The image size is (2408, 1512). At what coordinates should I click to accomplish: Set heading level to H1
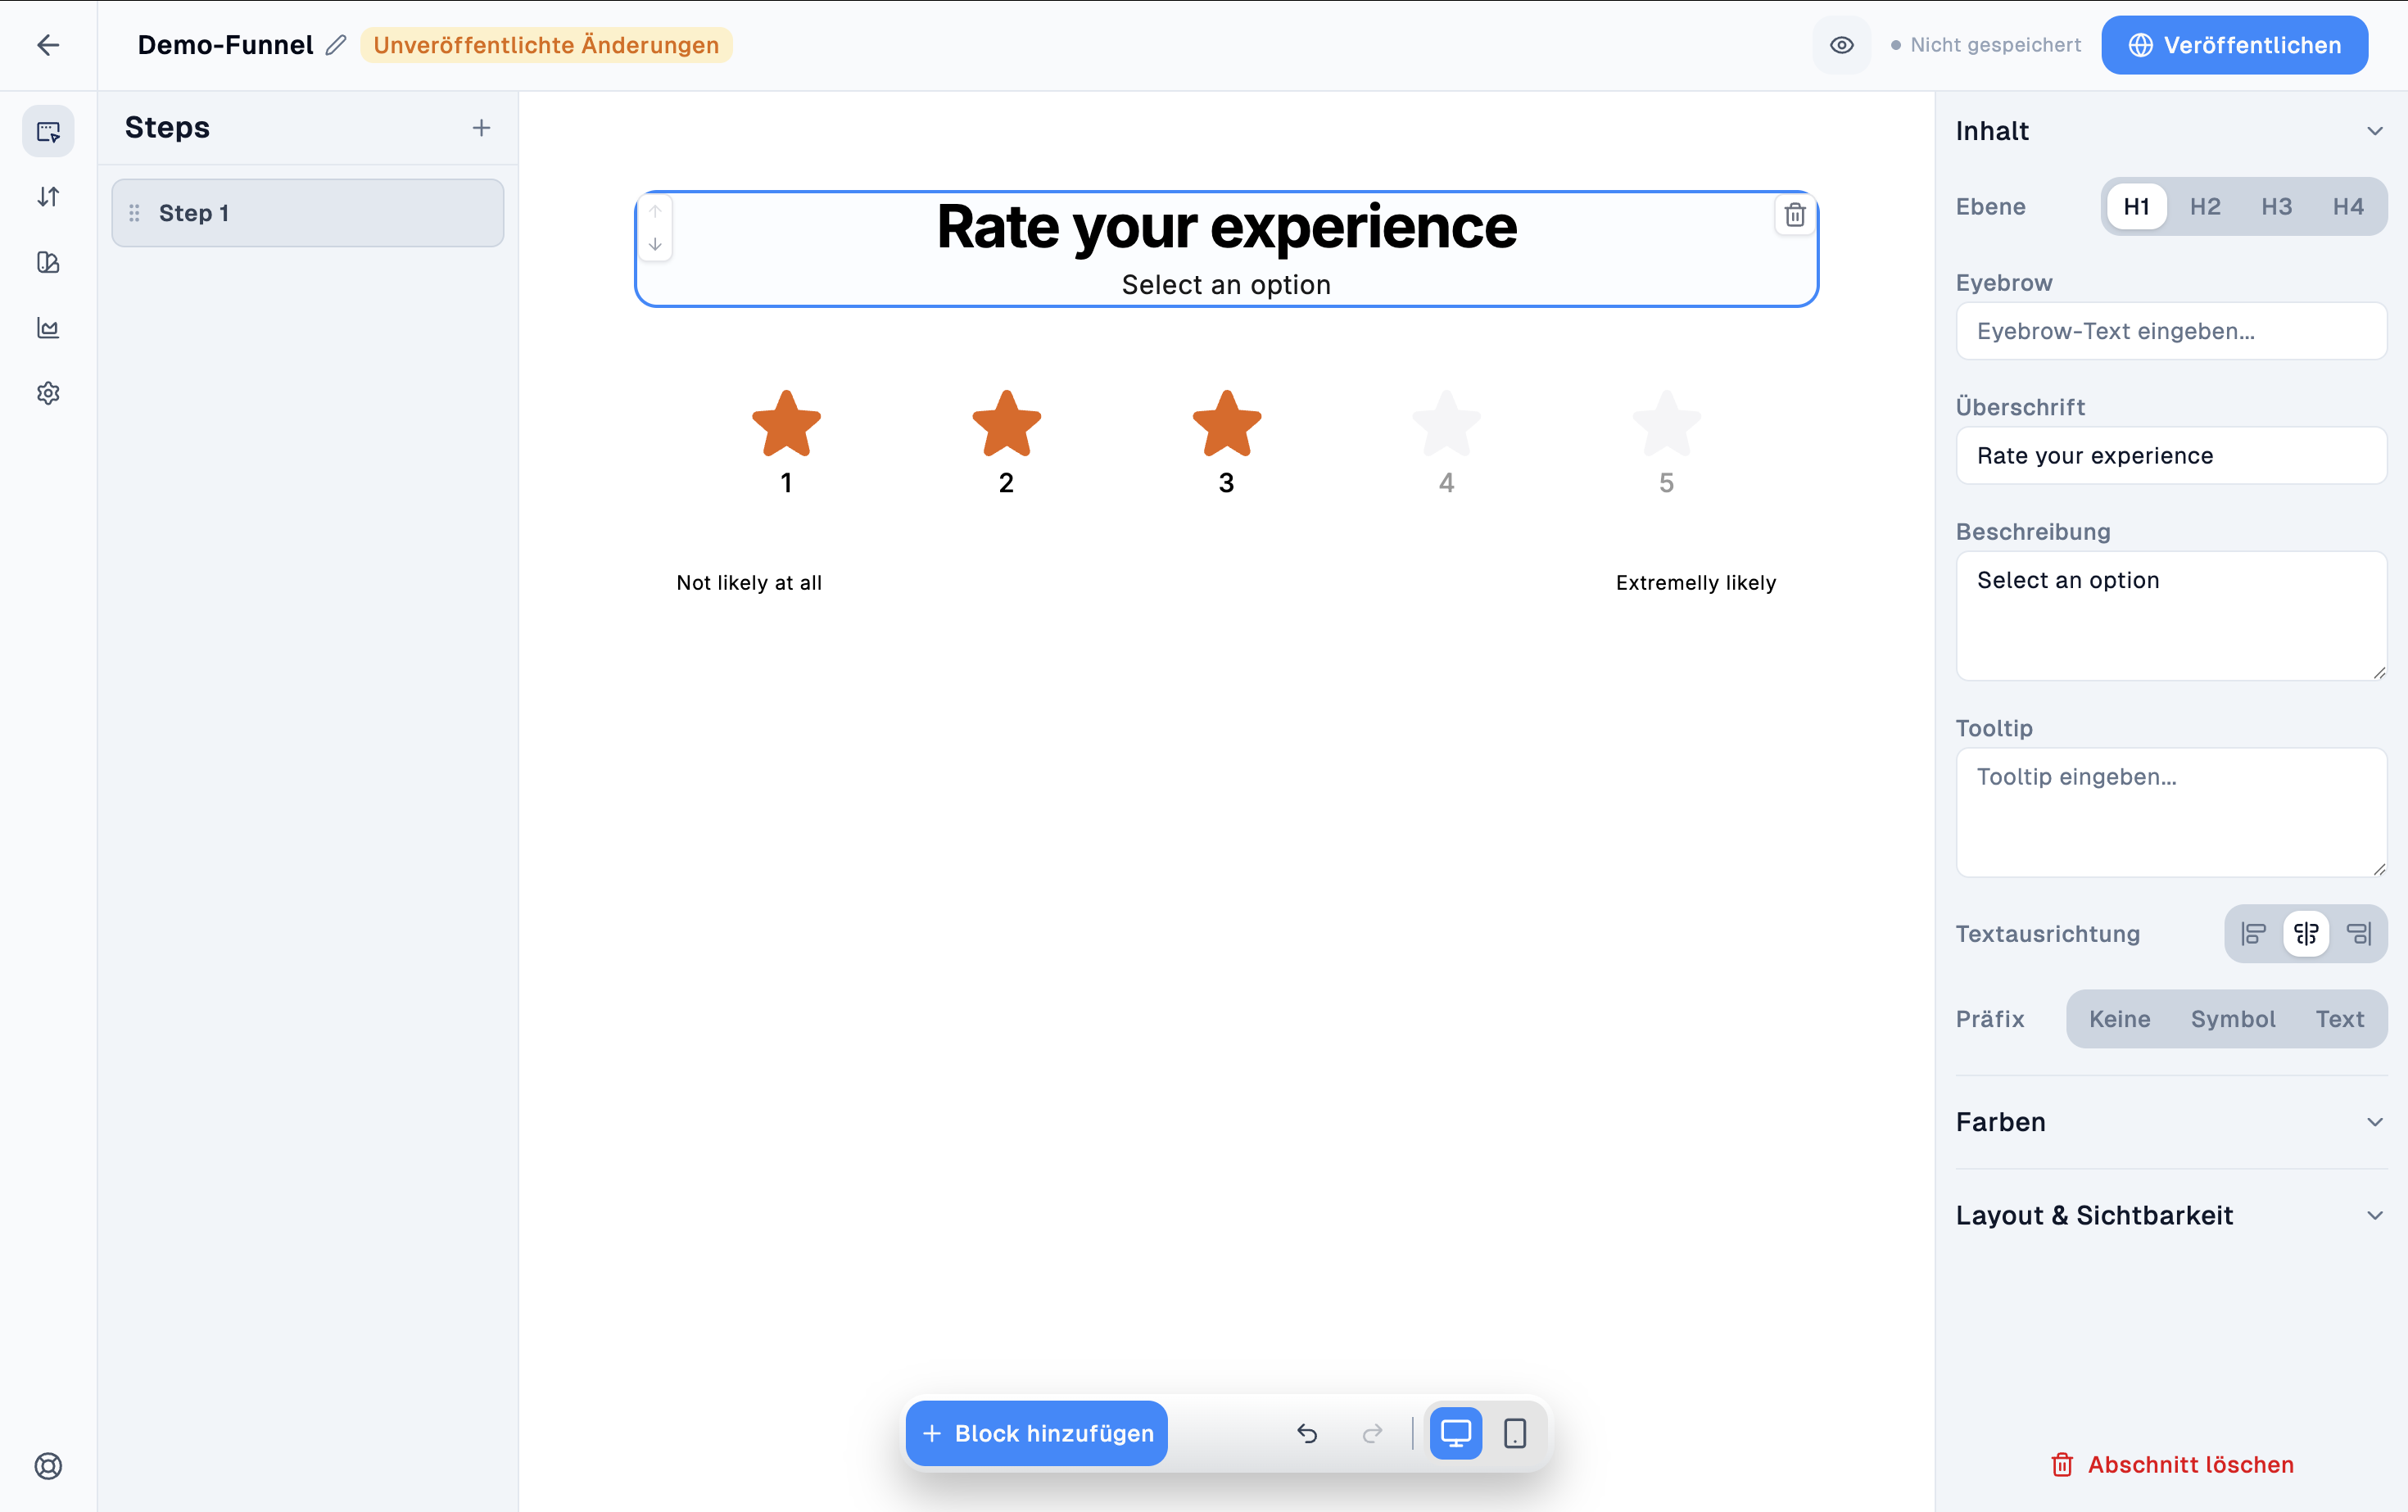click(x=2136, y=207)
